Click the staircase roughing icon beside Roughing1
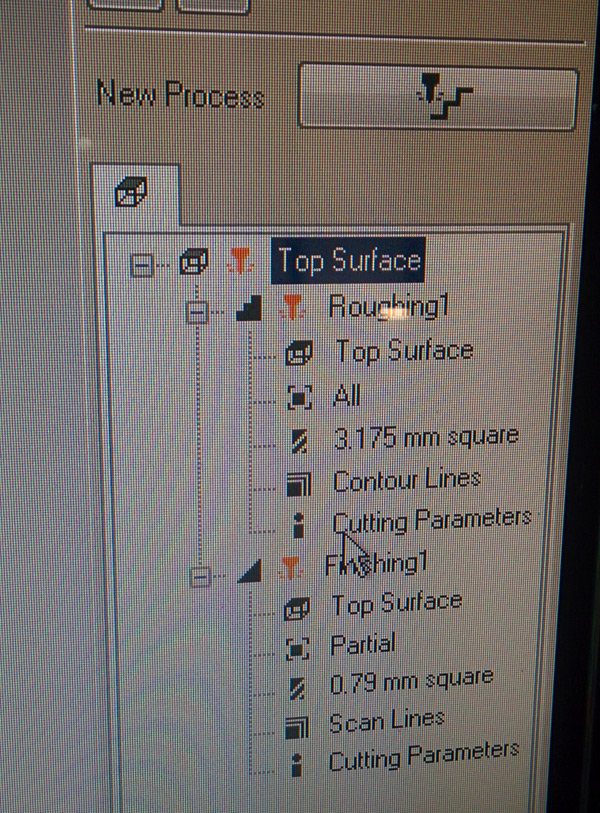The width and height of the screenshot is (600, 813). click(248, 308)
